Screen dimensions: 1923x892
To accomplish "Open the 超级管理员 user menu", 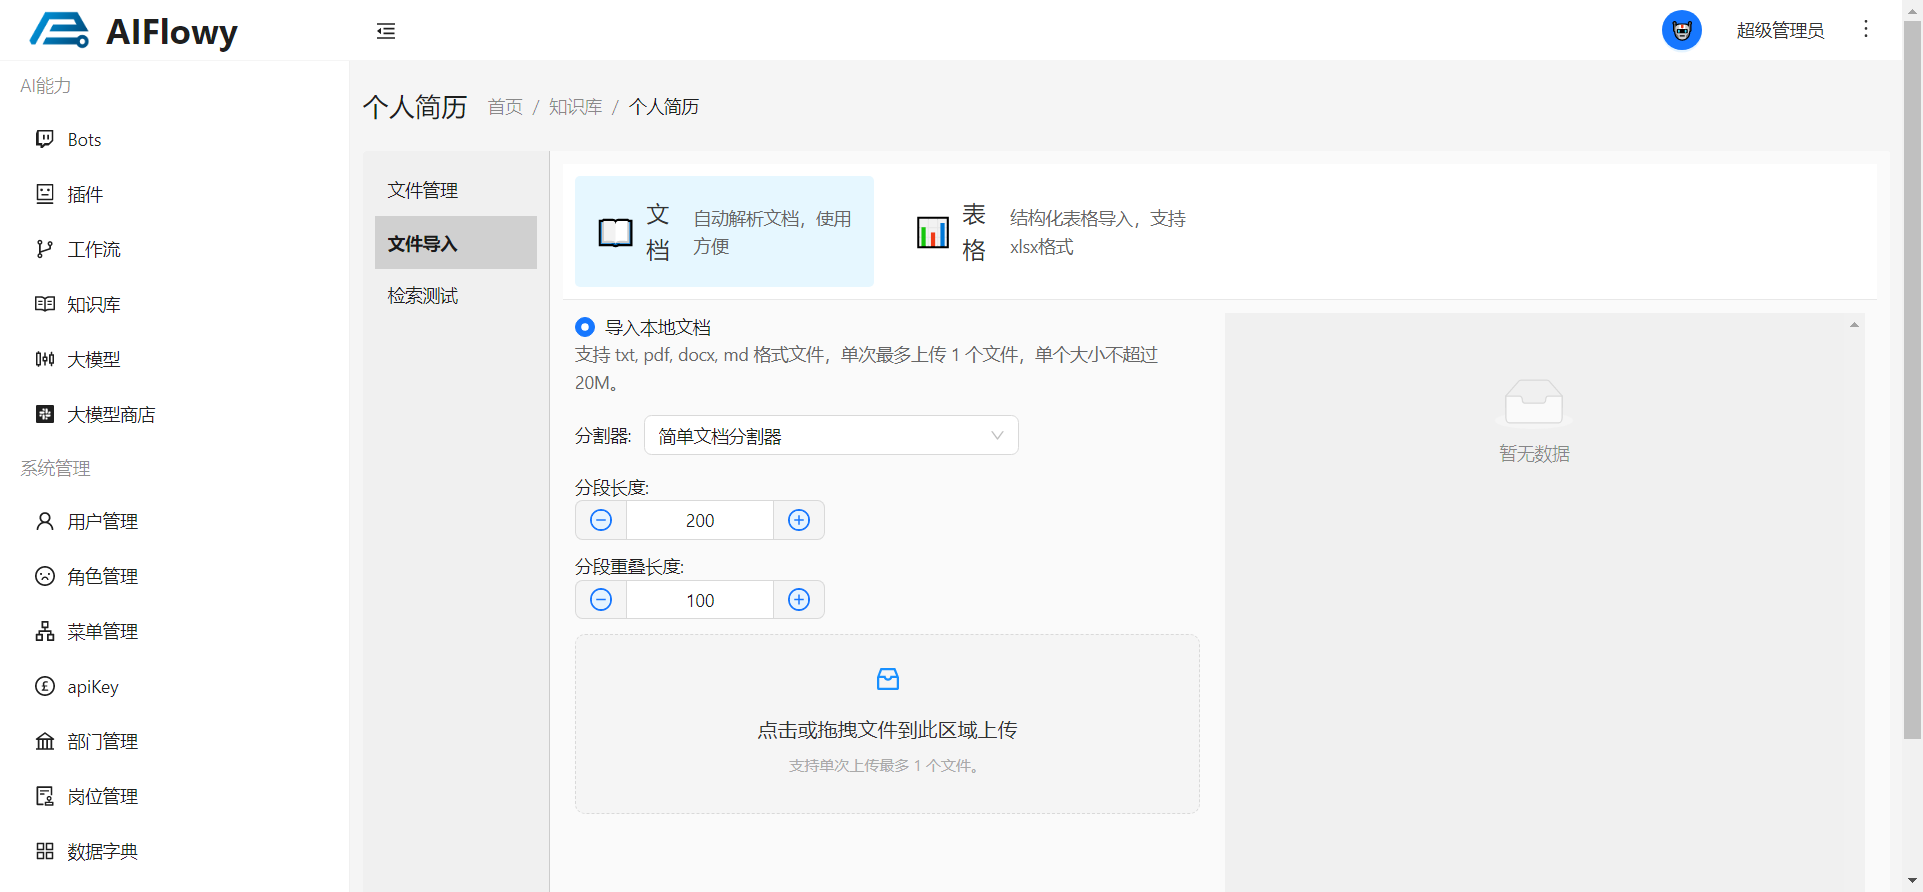I will point(1779,31).
